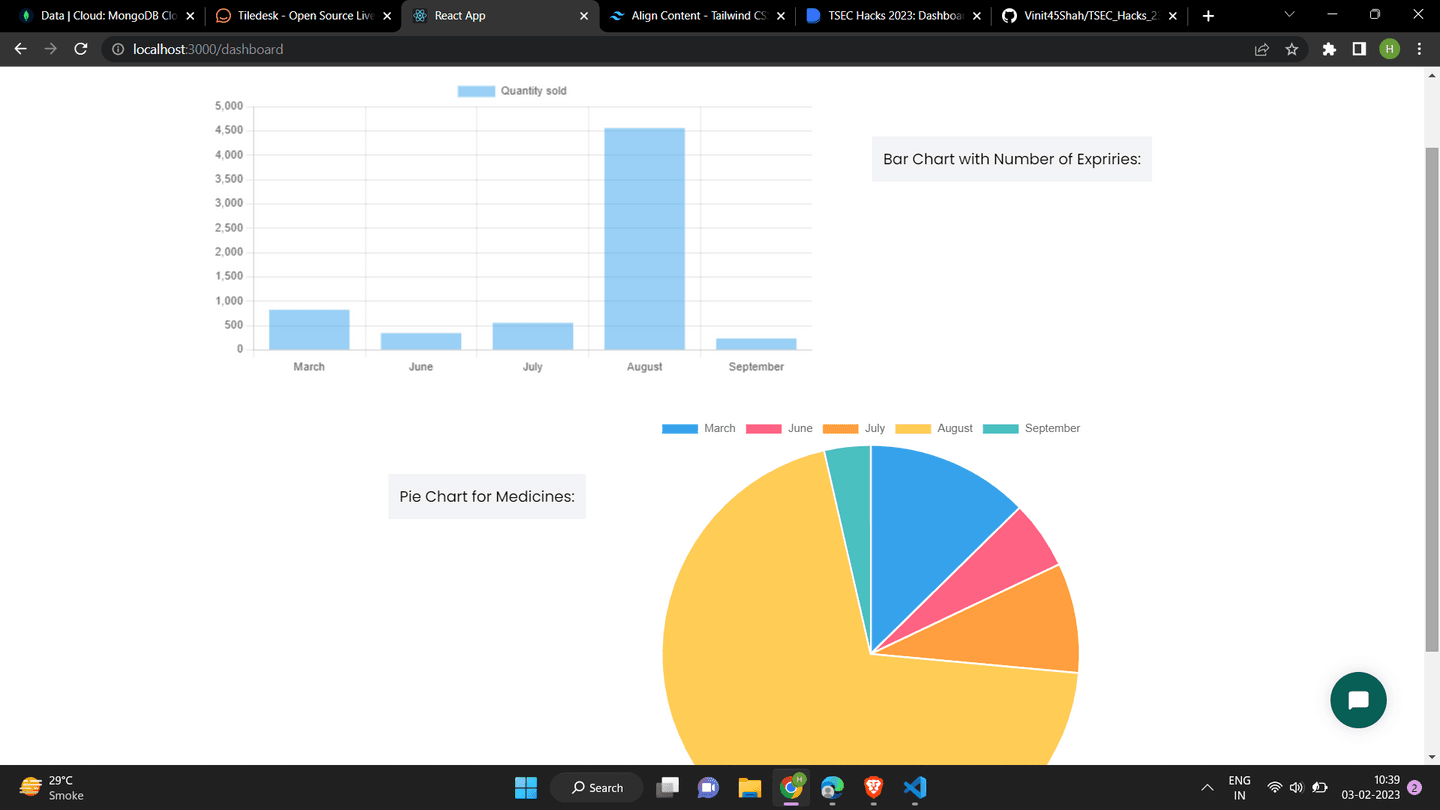
Task: Close the TSEC Hacks 2023 tab
Action: pyautogui.click(x=977, y=16)
